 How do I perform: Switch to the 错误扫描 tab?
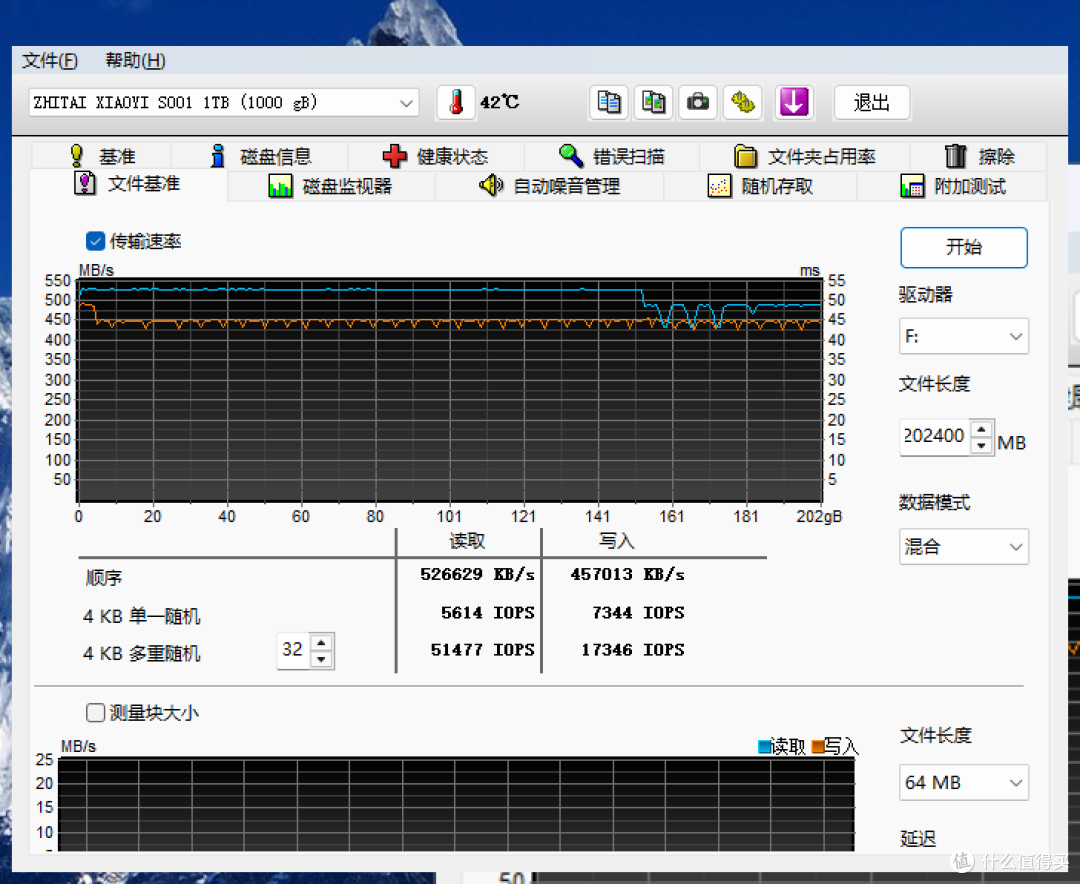coord(612,156)
